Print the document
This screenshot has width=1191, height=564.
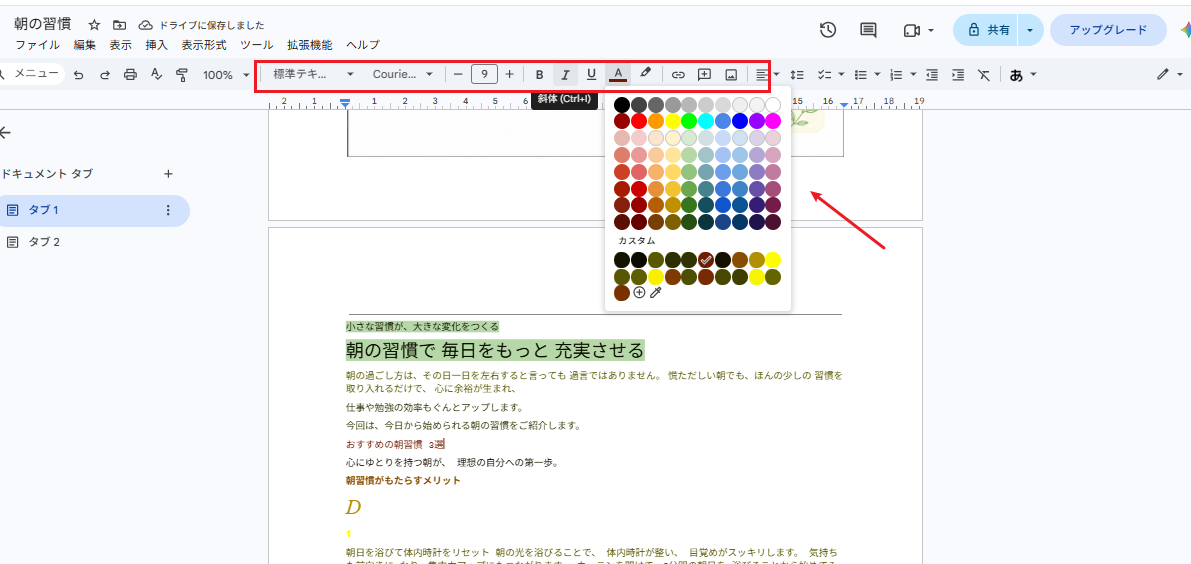click(131, 74)
